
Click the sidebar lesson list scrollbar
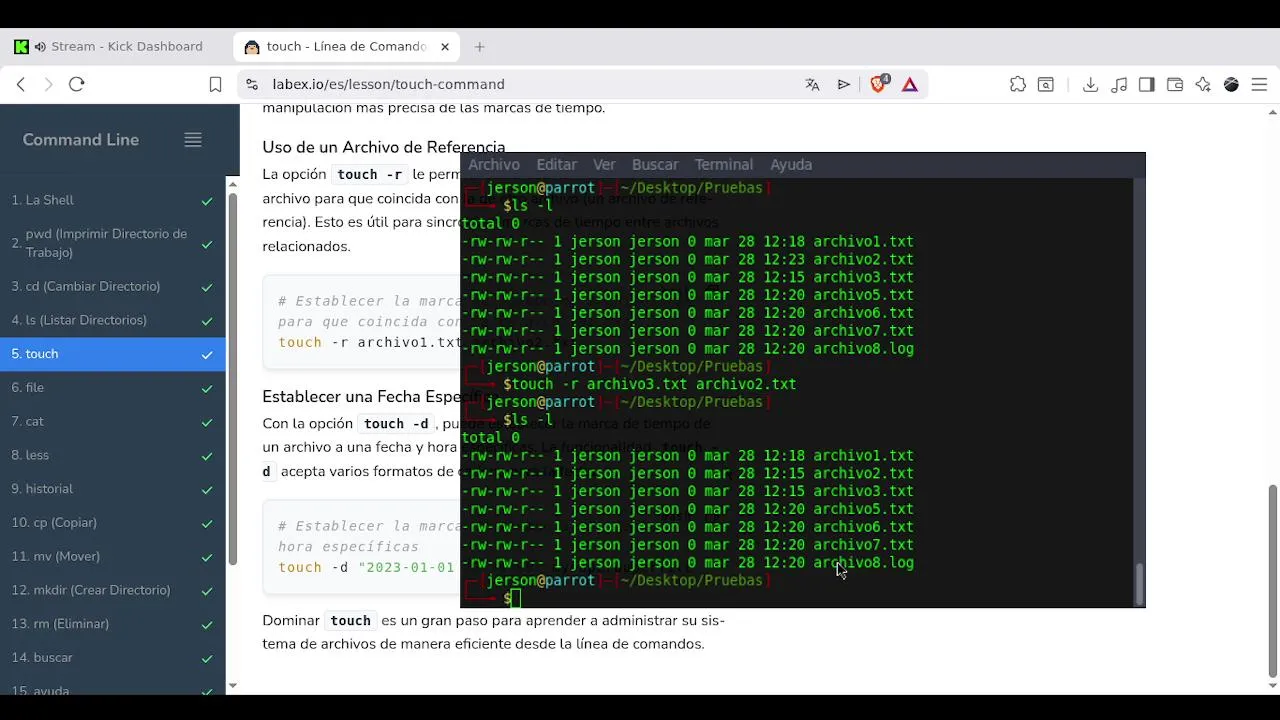233,380
